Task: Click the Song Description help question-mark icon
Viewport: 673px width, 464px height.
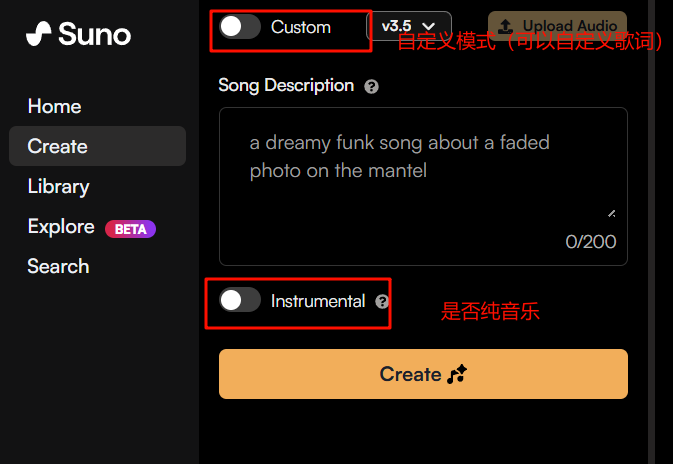Action: (371, 87)
